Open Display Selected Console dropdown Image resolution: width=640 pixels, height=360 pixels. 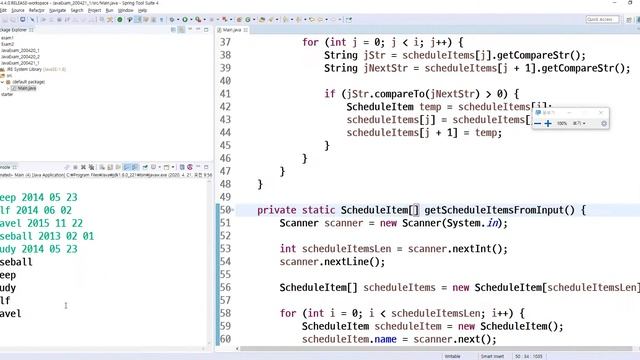point(160,167)
